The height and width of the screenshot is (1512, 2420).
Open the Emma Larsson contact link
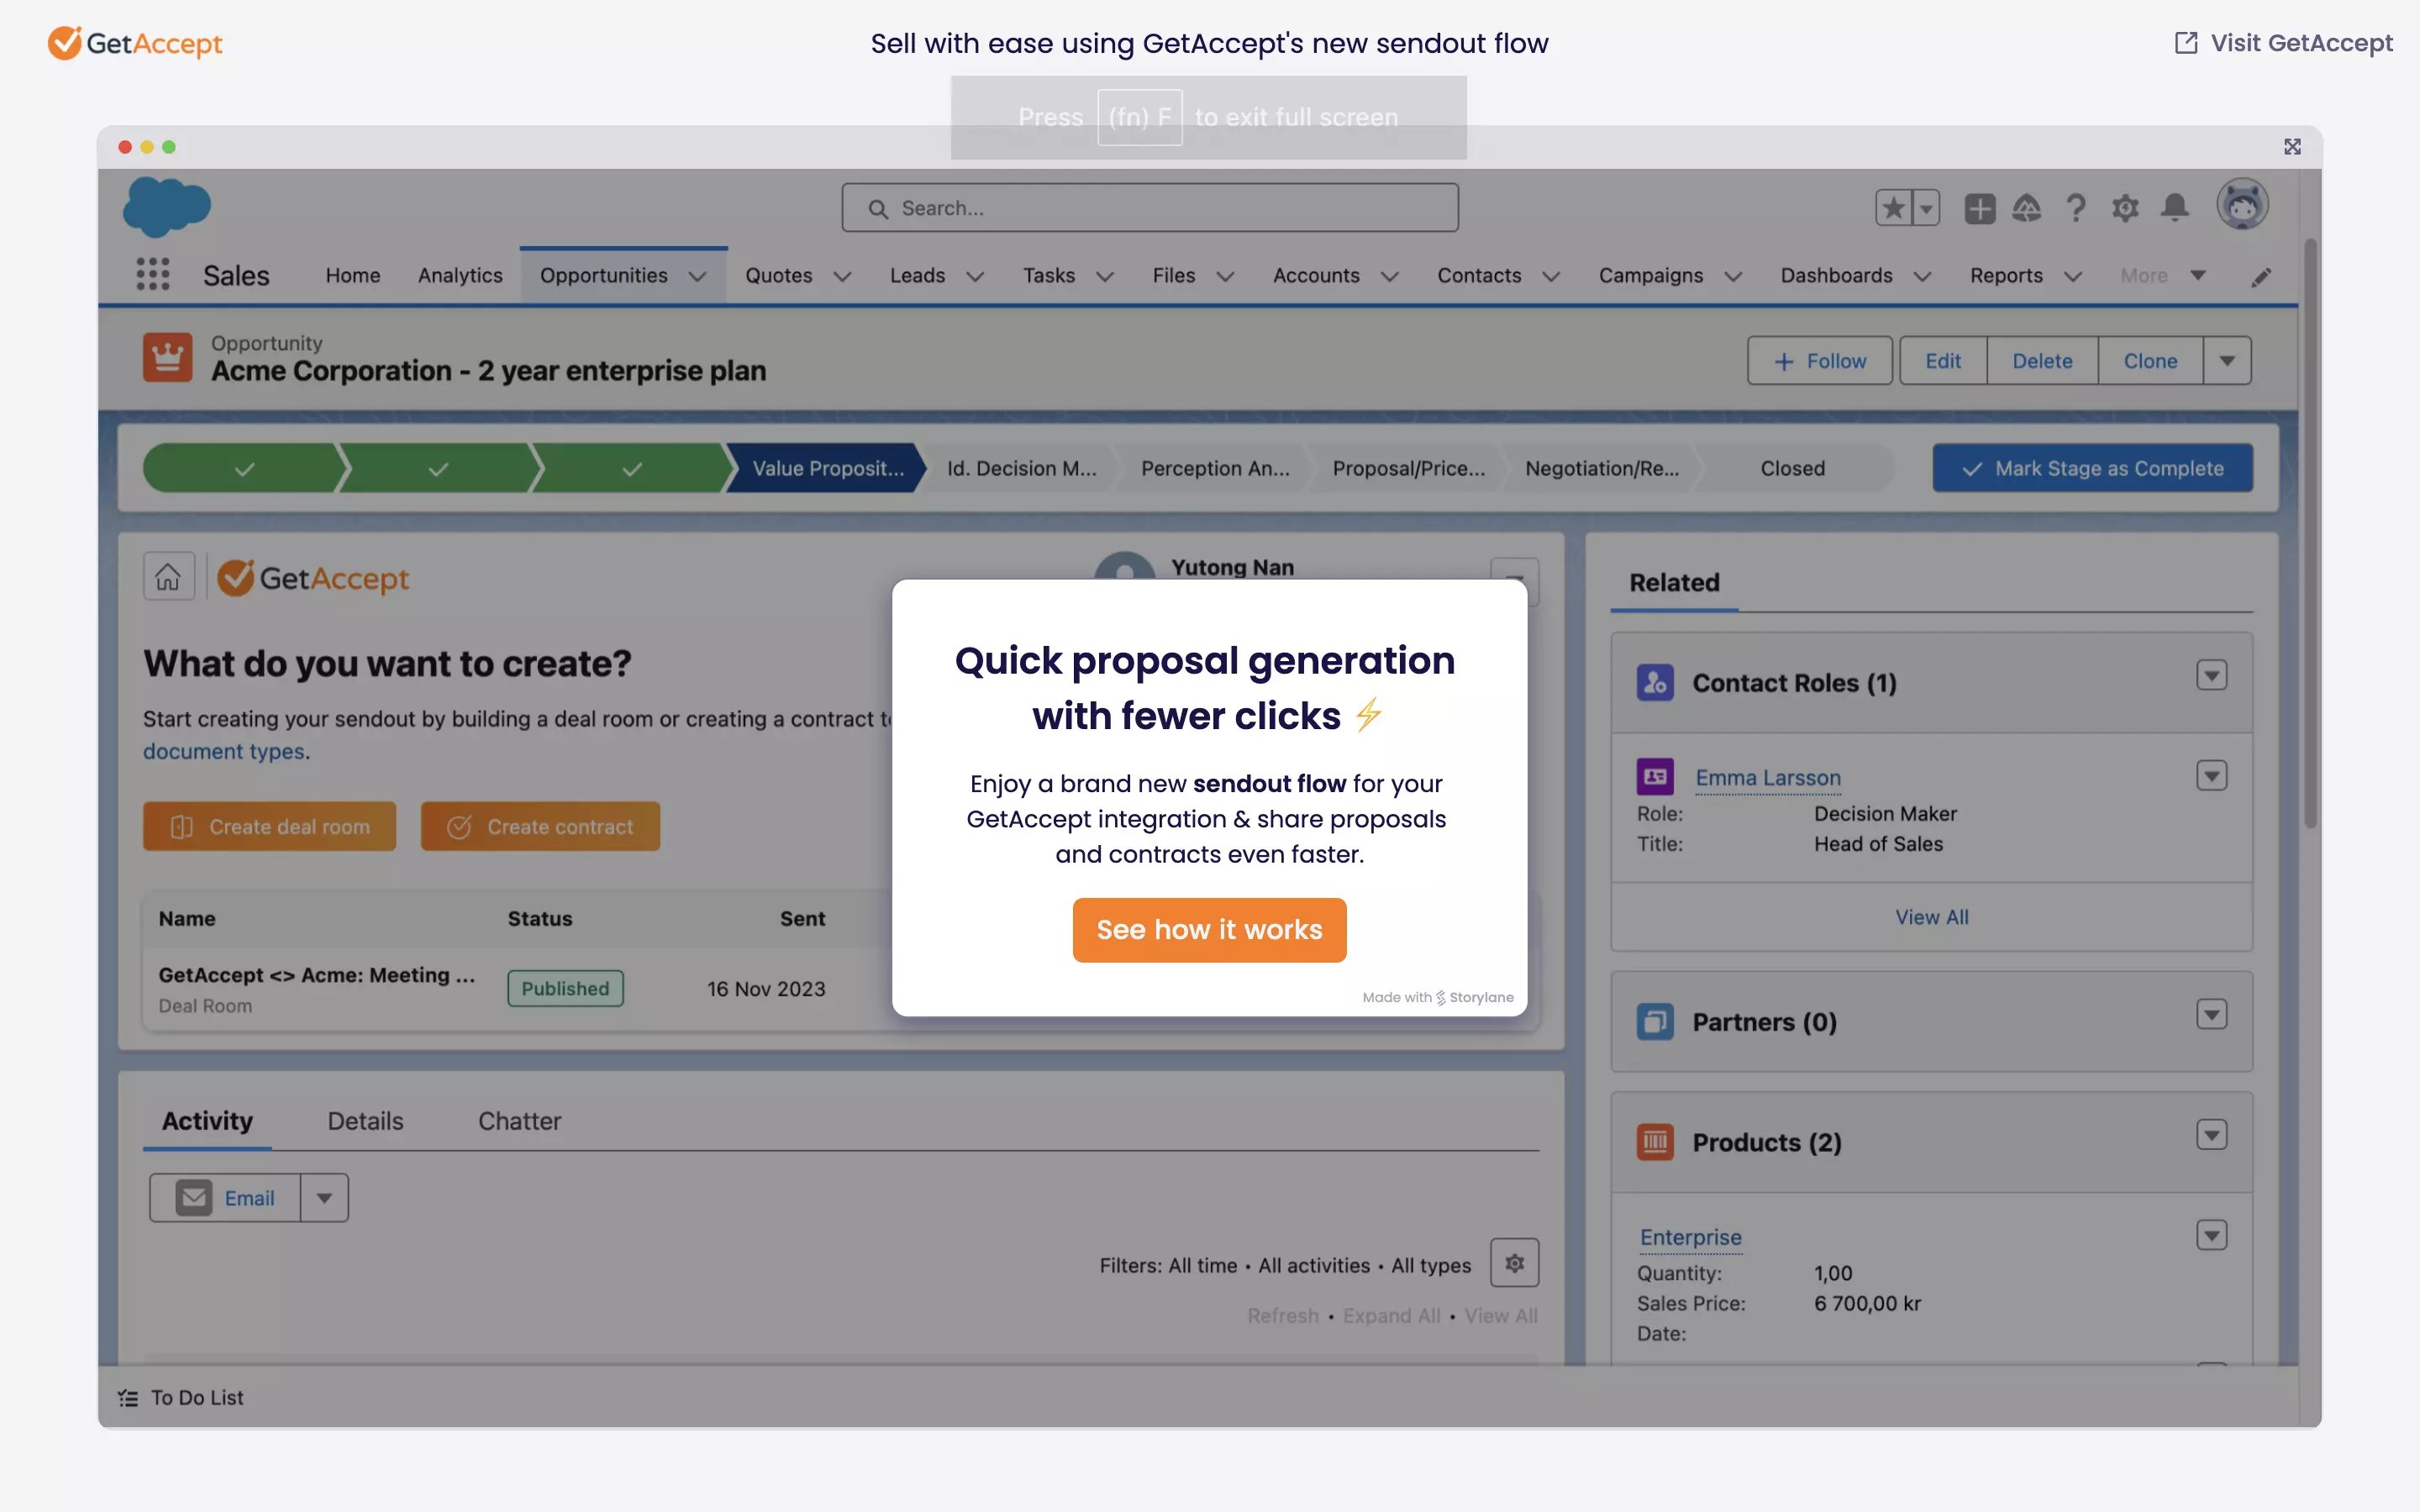[x=1767, y=778]
